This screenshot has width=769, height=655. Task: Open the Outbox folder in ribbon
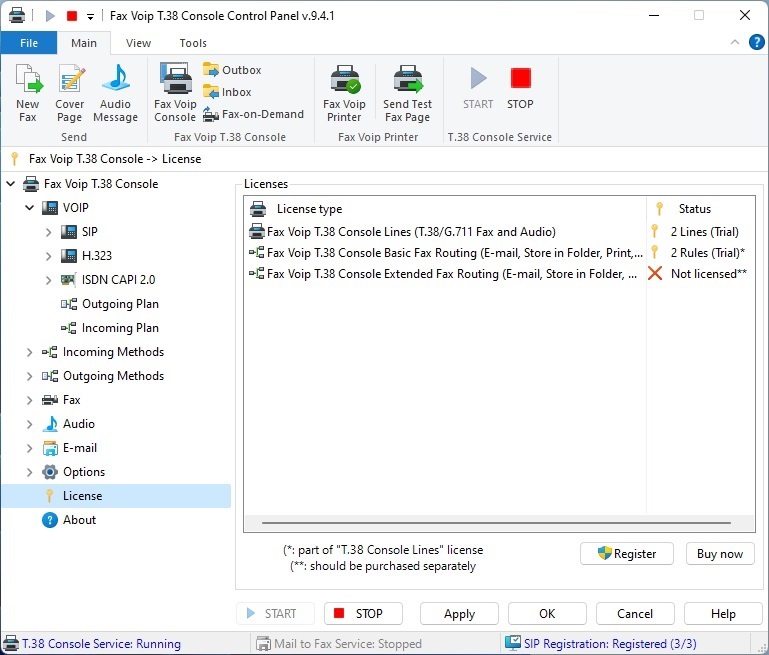point(232,70)
